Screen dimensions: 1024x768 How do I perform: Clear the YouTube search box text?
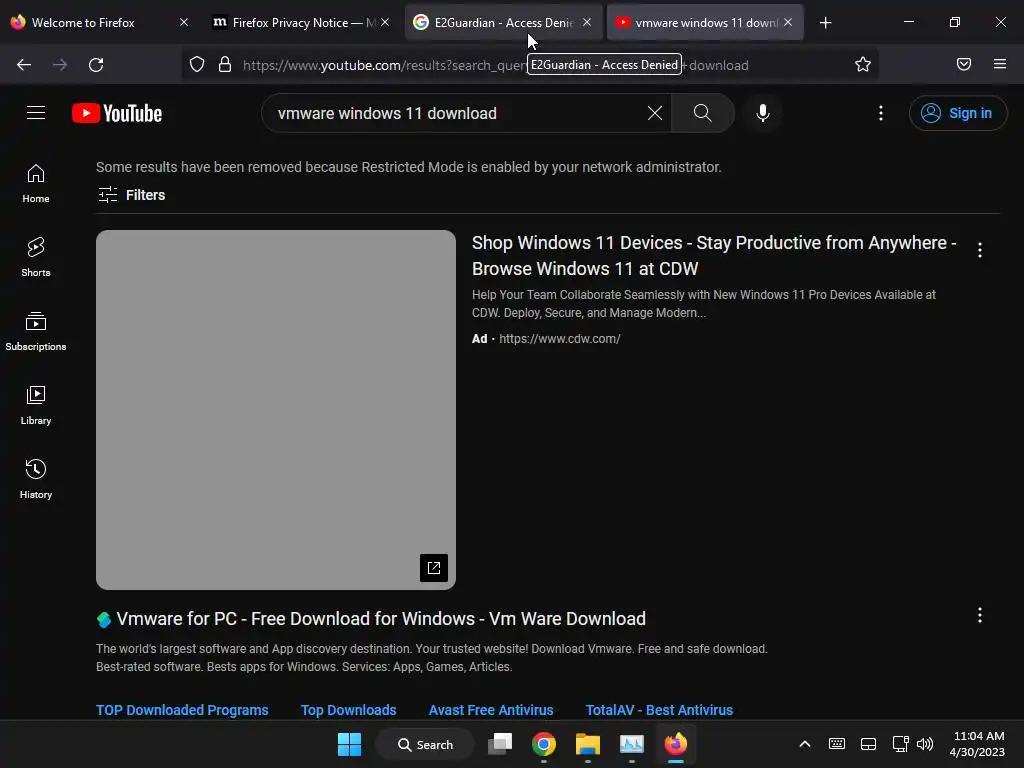pos(654,113)
